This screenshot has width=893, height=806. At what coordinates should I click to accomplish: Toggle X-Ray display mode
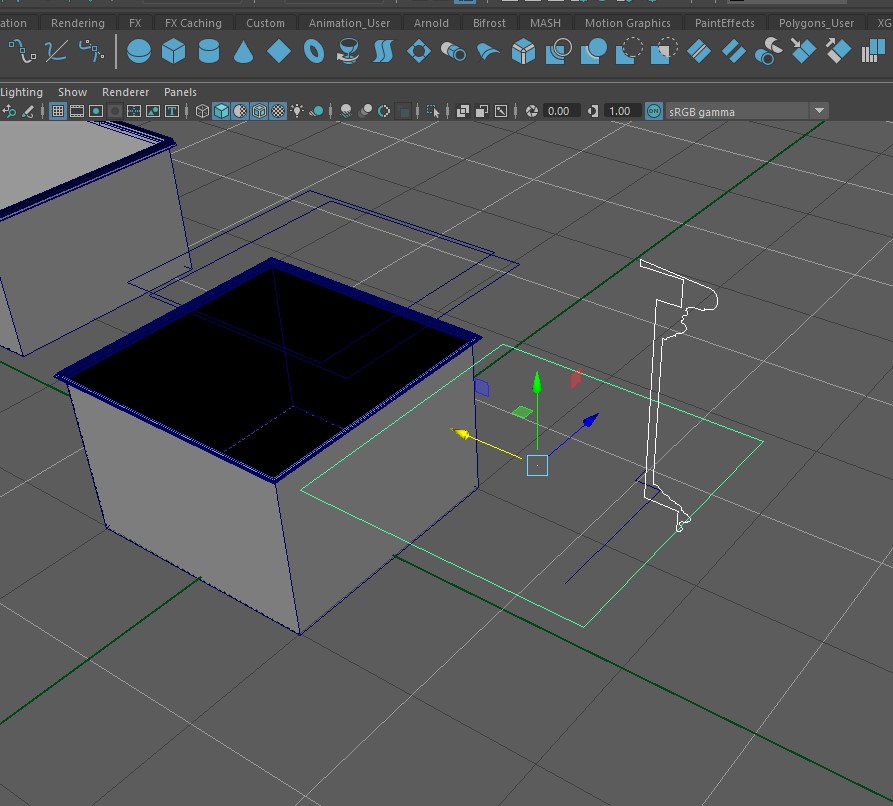pyautogui.click(x=462, y=111)
